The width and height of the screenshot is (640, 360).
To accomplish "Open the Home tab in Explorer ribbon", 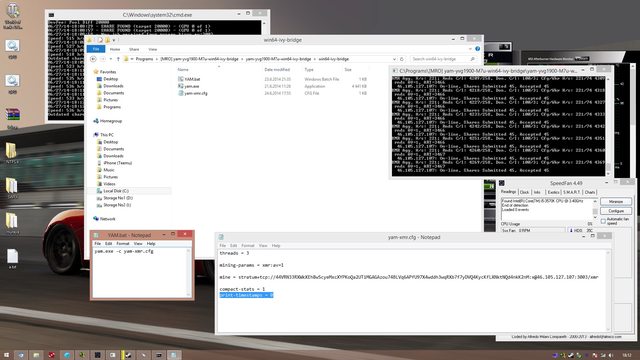I will click(x=115, y=49).
